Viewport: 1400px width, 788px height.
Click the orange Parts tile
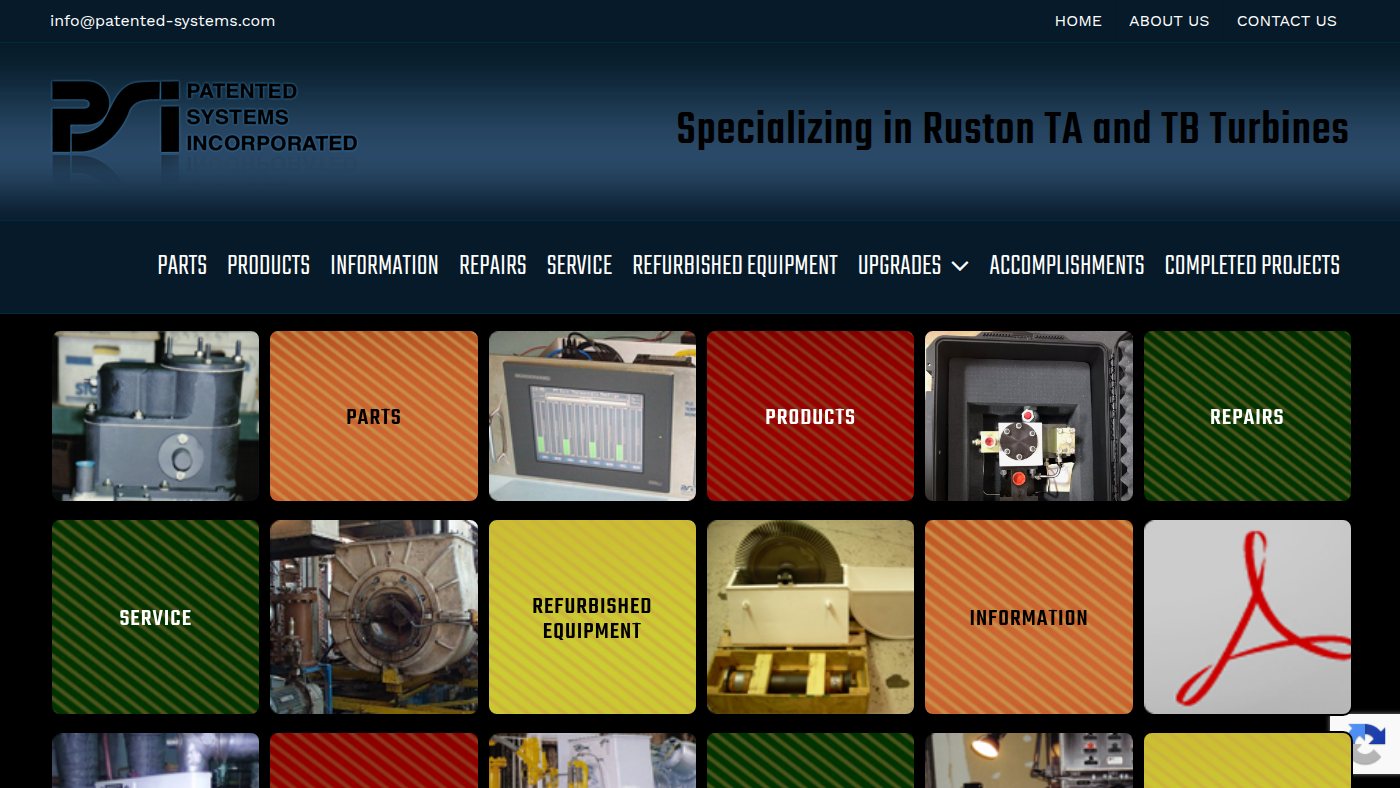tap(374, 416)
